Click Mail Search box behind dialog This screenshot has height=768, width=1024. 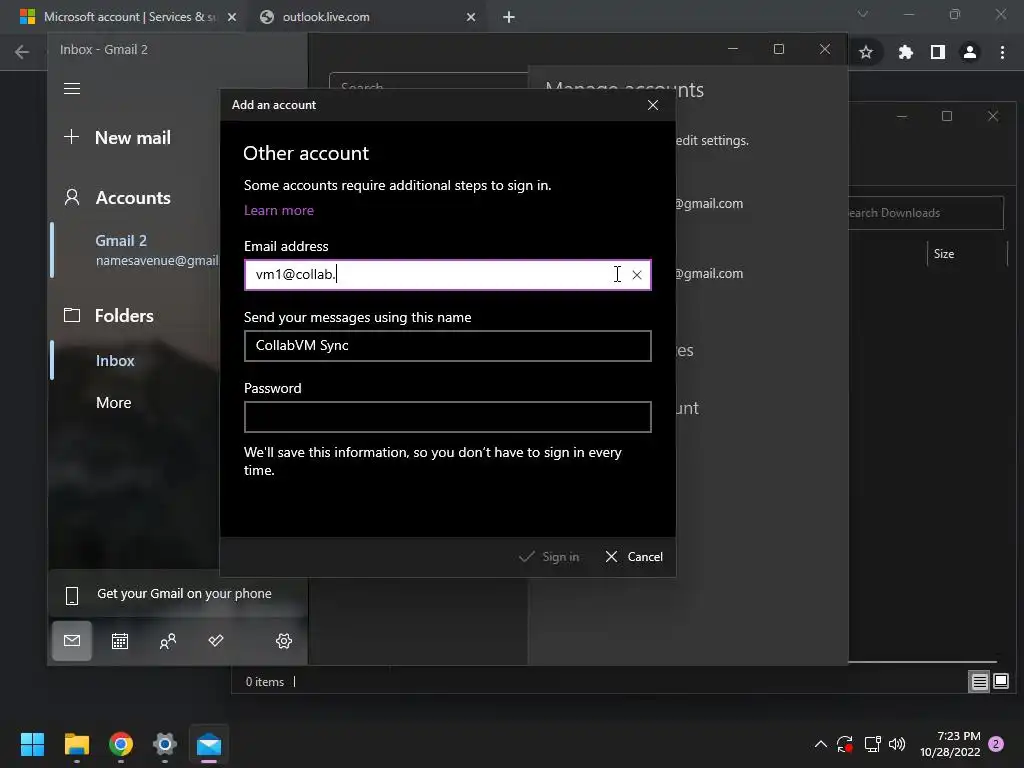(x=428, y=82)
